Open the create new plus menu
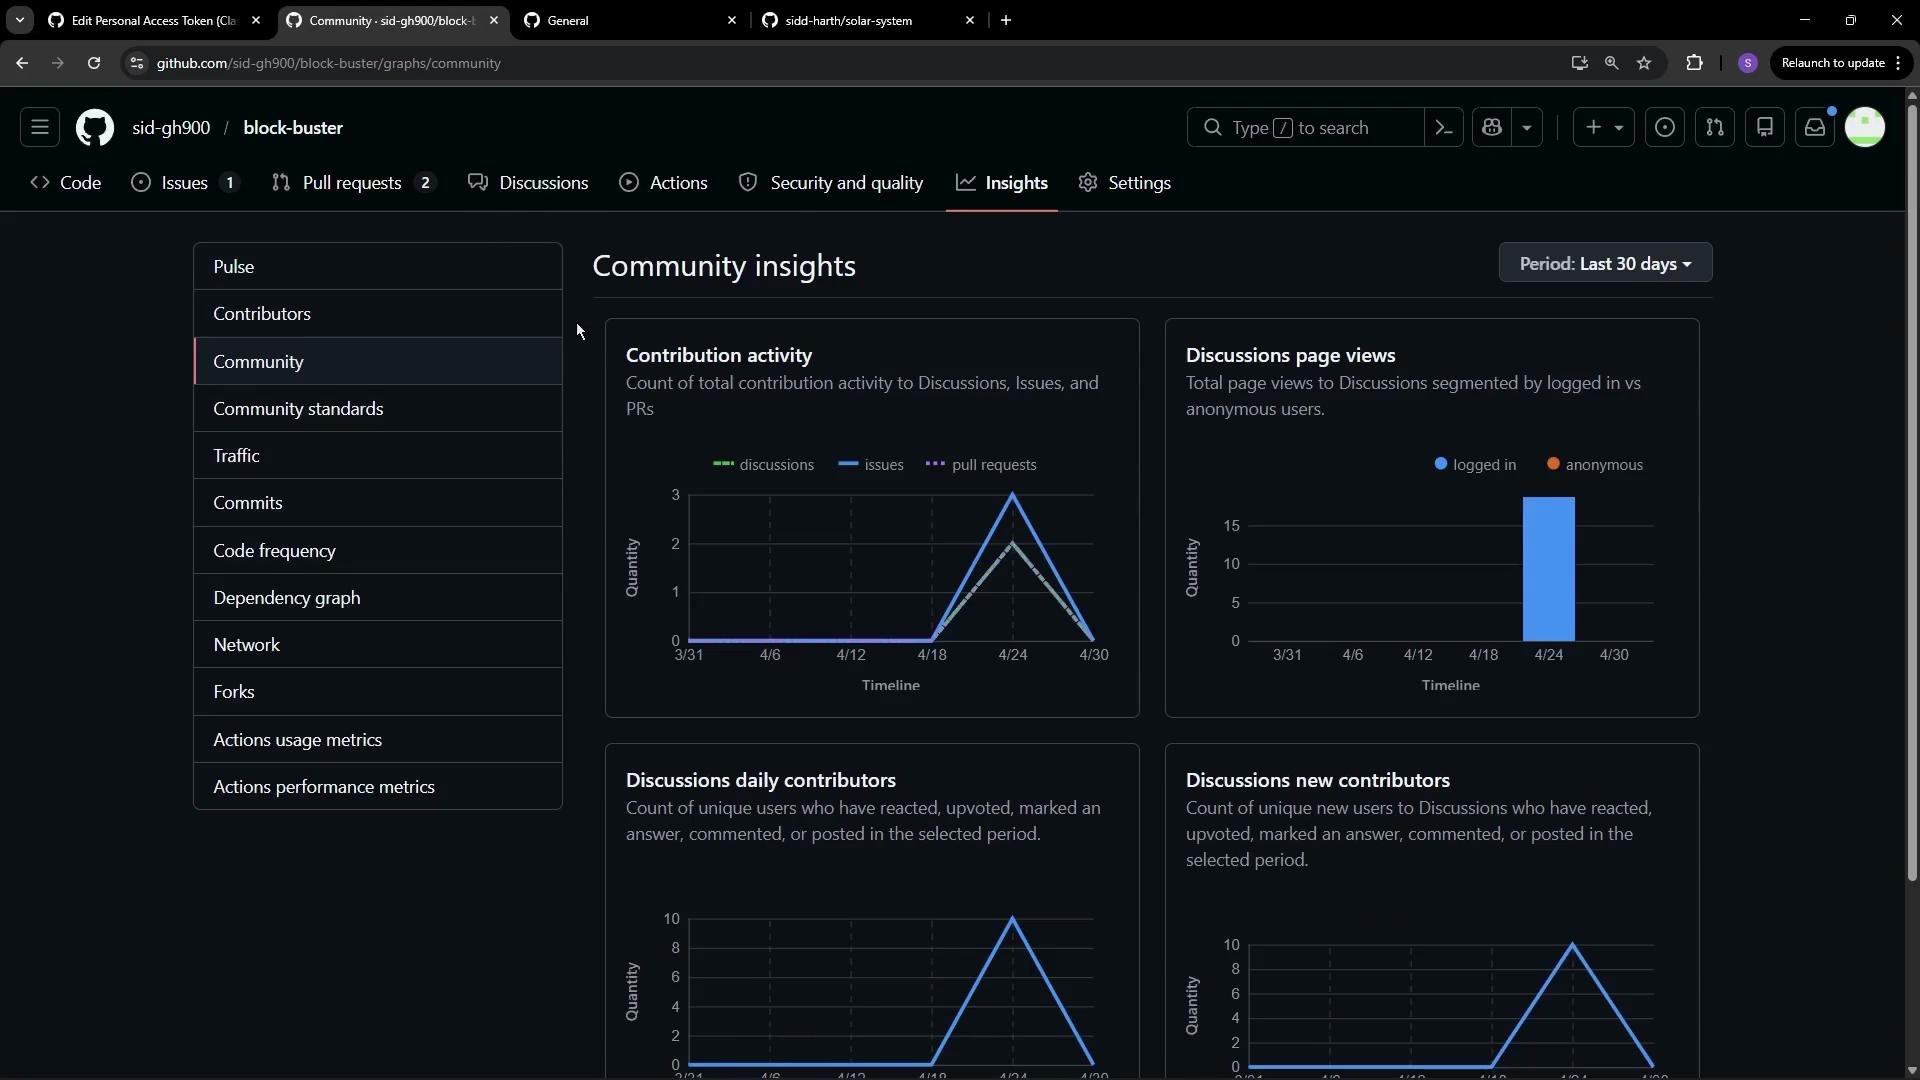 point(1604,127)
